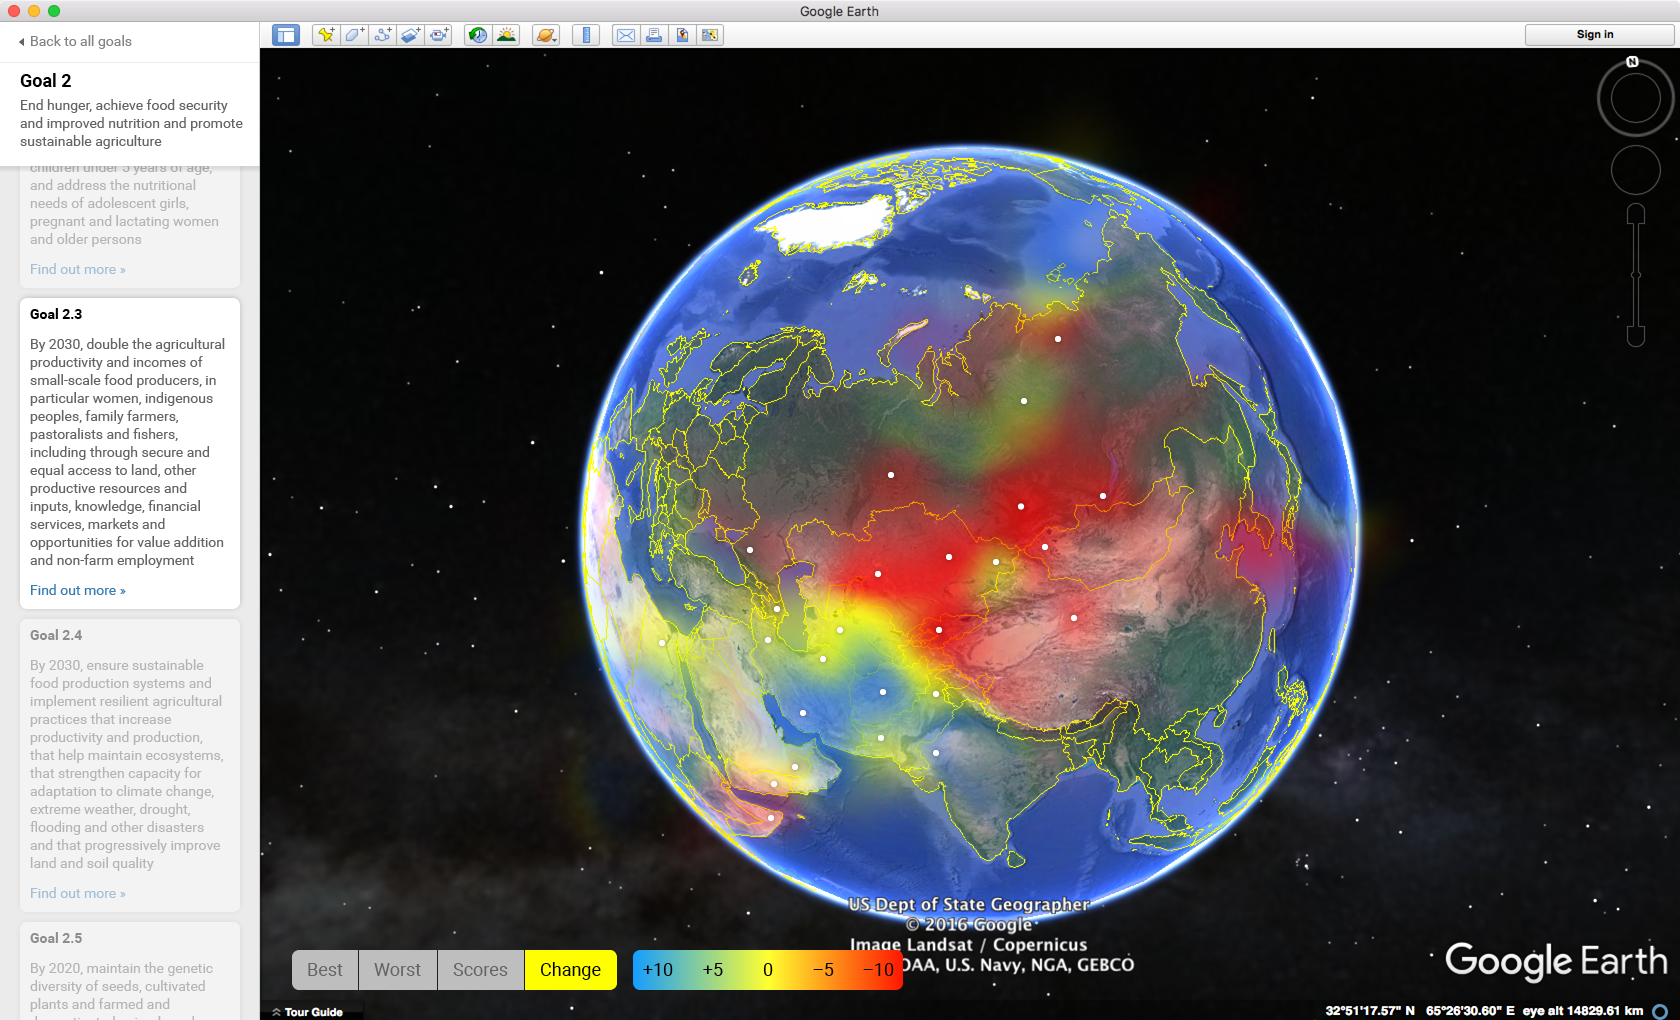1680x1020 pixels.
Task: Select the Best tab
Action: [x=325, y=970]
